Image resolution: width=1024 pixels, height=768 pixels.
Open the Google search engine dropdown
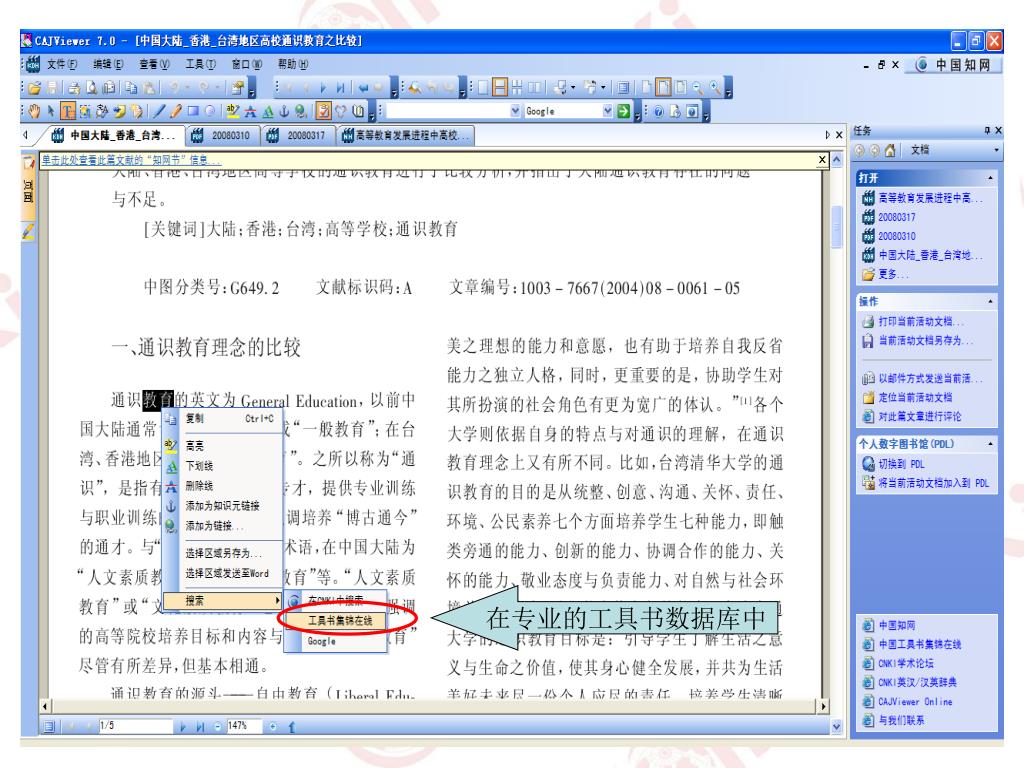click(x=607, y=111)
